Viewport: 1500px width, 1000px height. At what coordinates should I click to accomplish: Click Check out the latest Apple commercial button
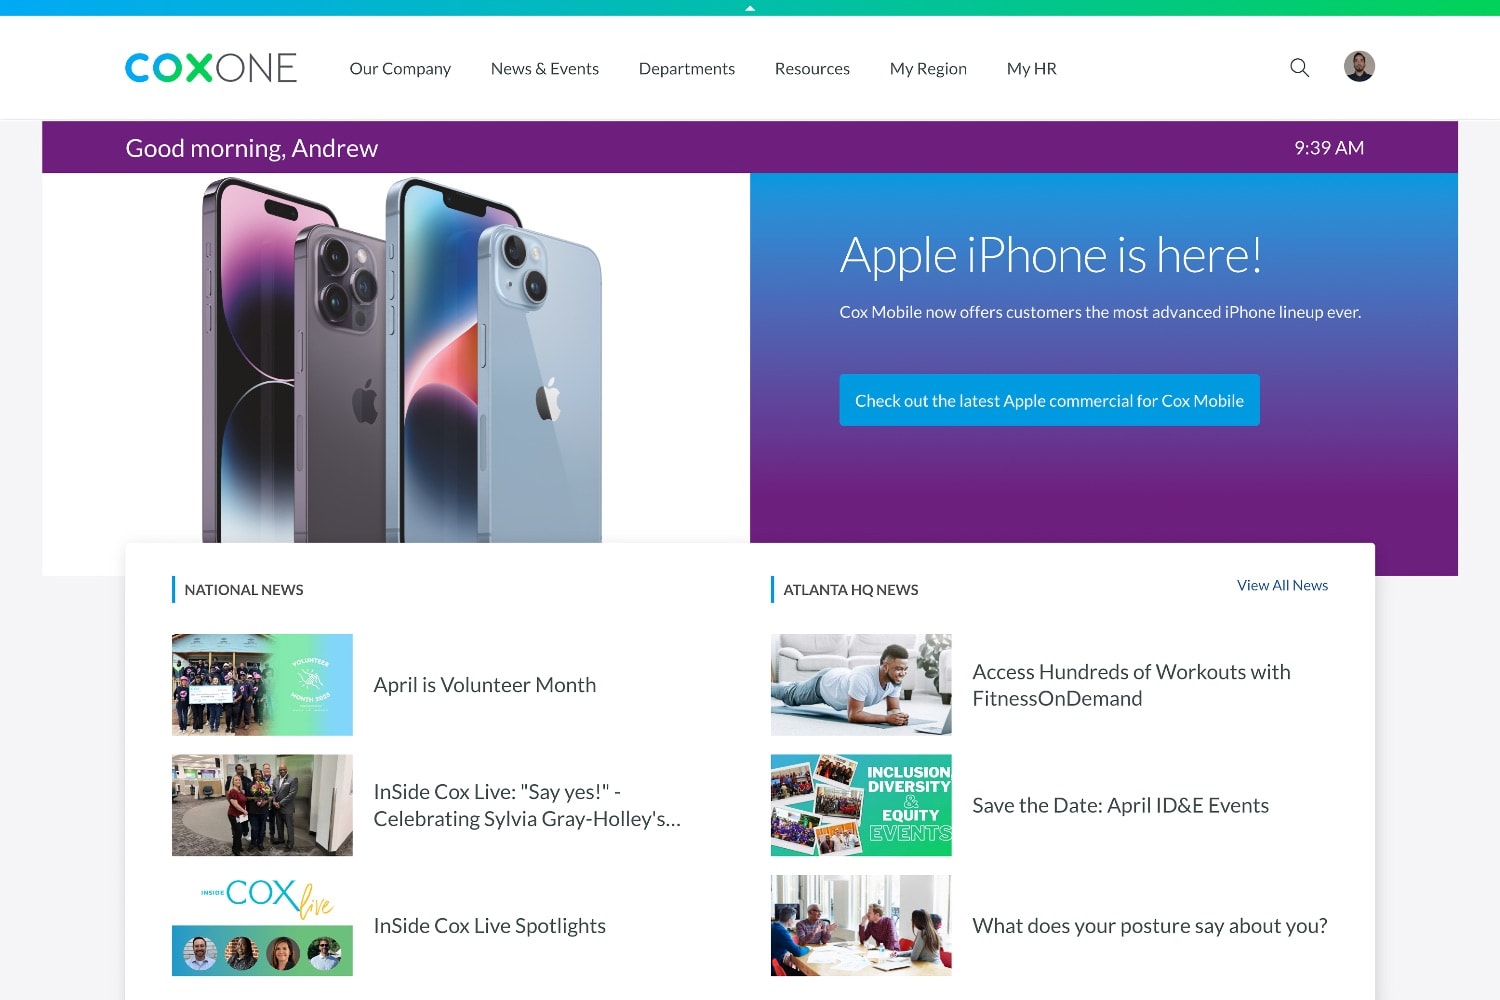coord(1049,400)
